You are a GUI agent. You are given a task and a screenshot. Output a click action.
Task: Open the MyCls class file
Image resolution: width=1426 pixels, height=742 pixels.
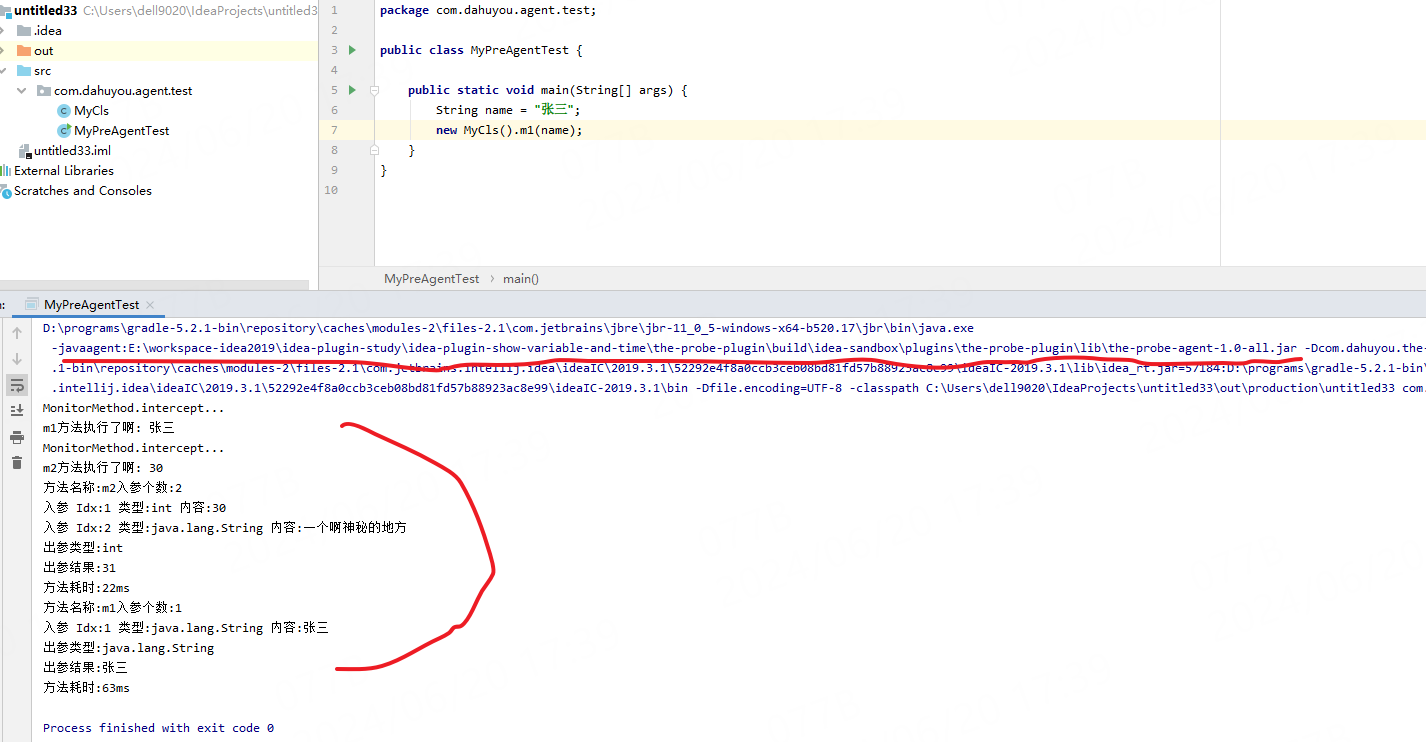(91, 111)
